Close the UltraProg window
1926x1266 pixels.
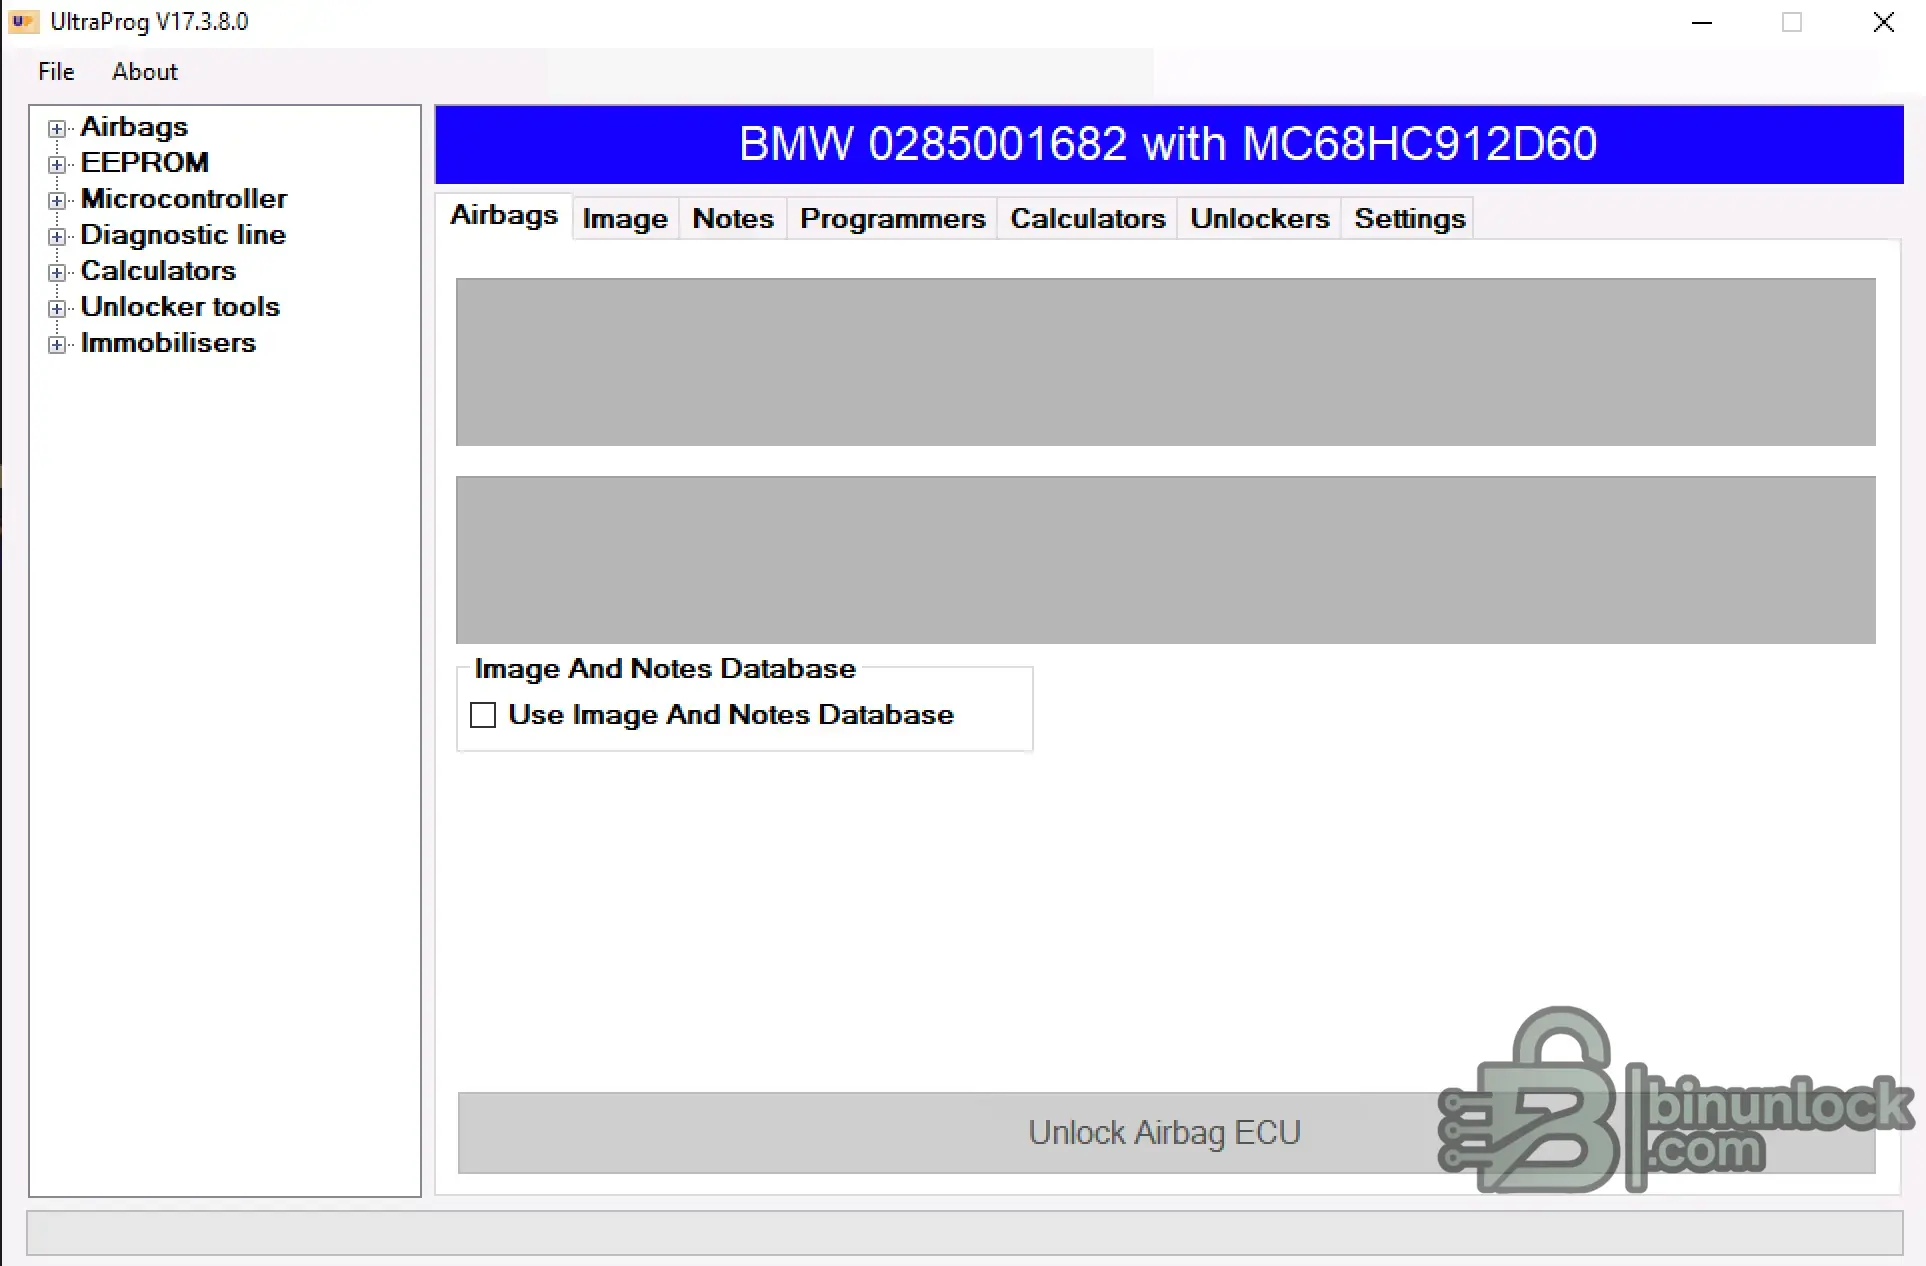point(1884,22)
